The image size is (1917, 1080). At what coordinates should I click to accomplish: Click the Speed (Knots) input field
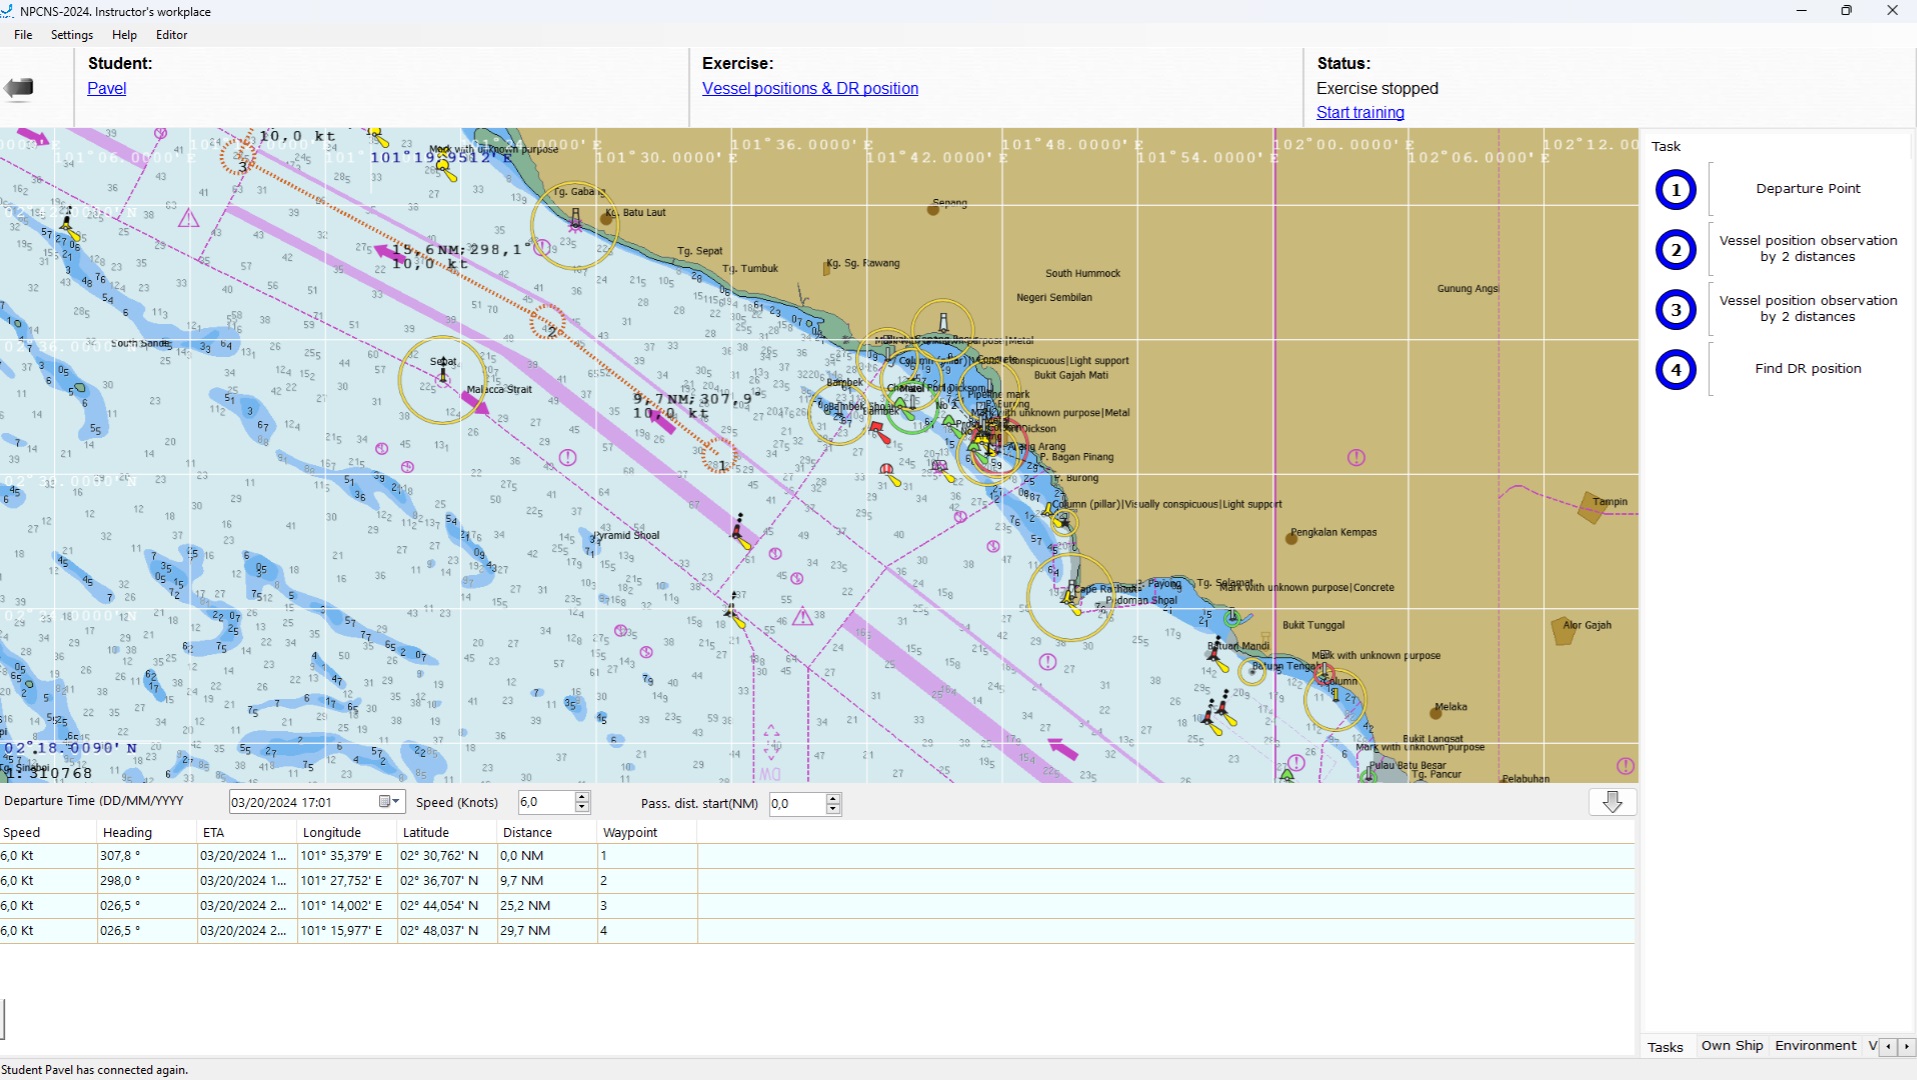545,802
